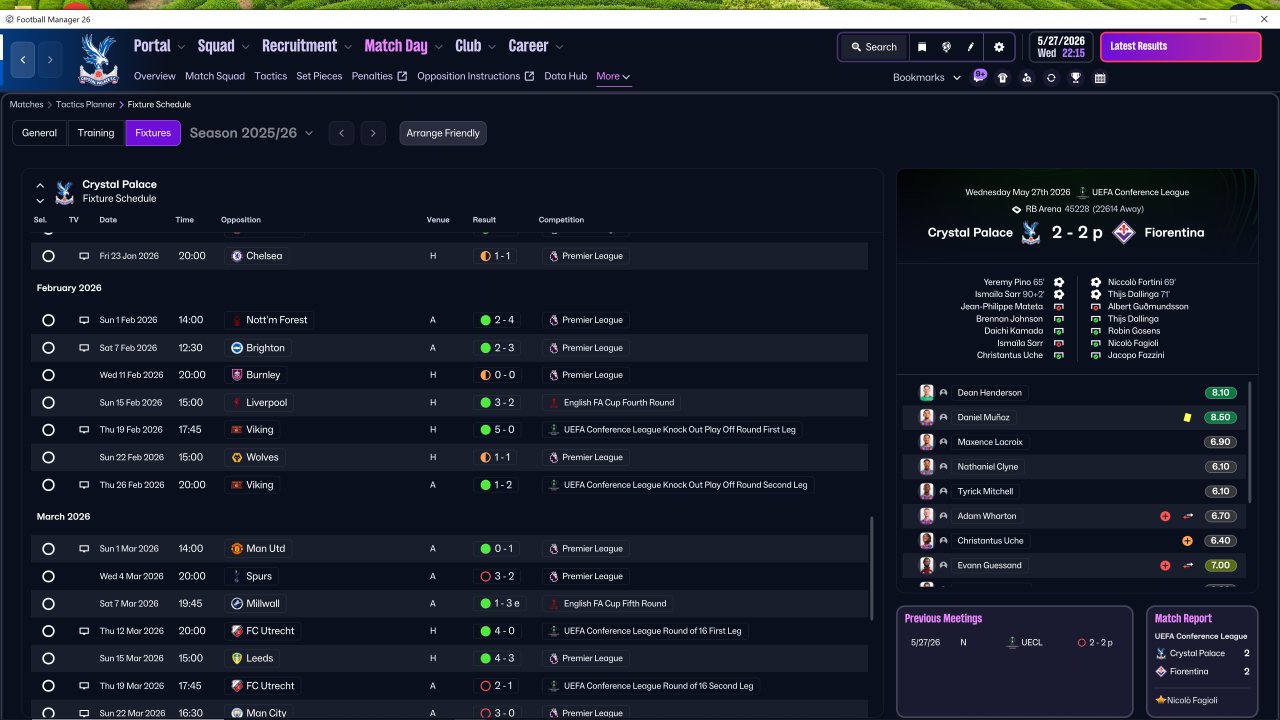Viewport: 1280px width, 720px height.
Task: Click the date and time display
Action: pyautogui.click(x=1061, y=47)
